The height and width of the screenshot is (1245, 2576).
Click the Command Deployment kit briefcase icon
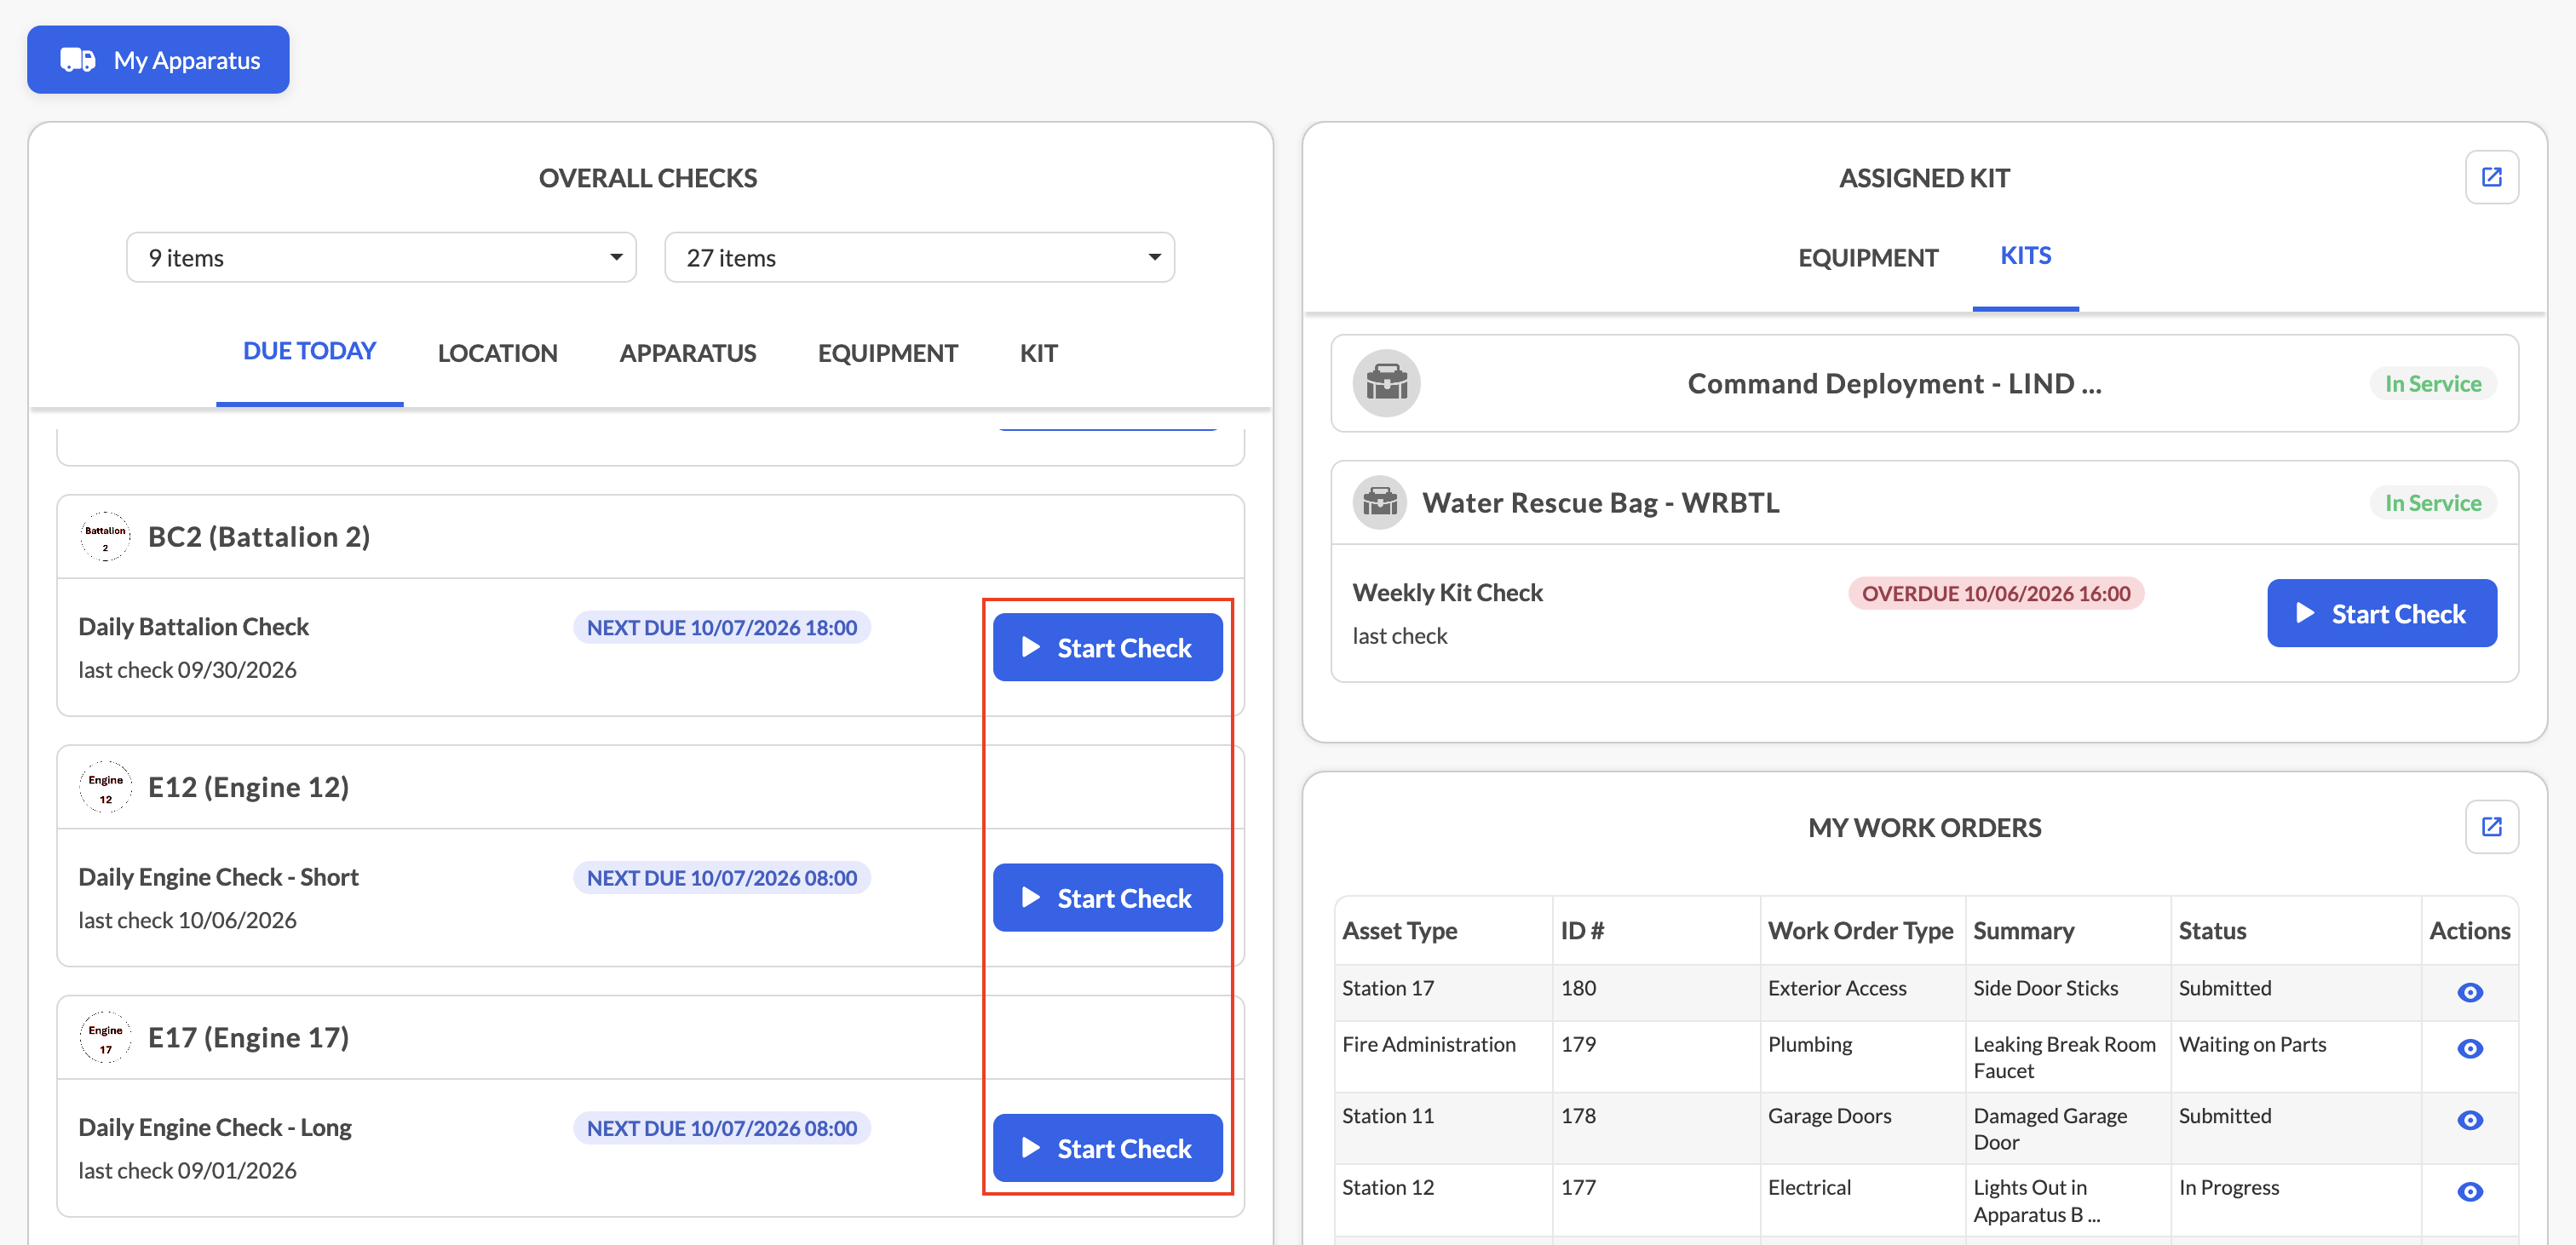[x=1386, y=383]
